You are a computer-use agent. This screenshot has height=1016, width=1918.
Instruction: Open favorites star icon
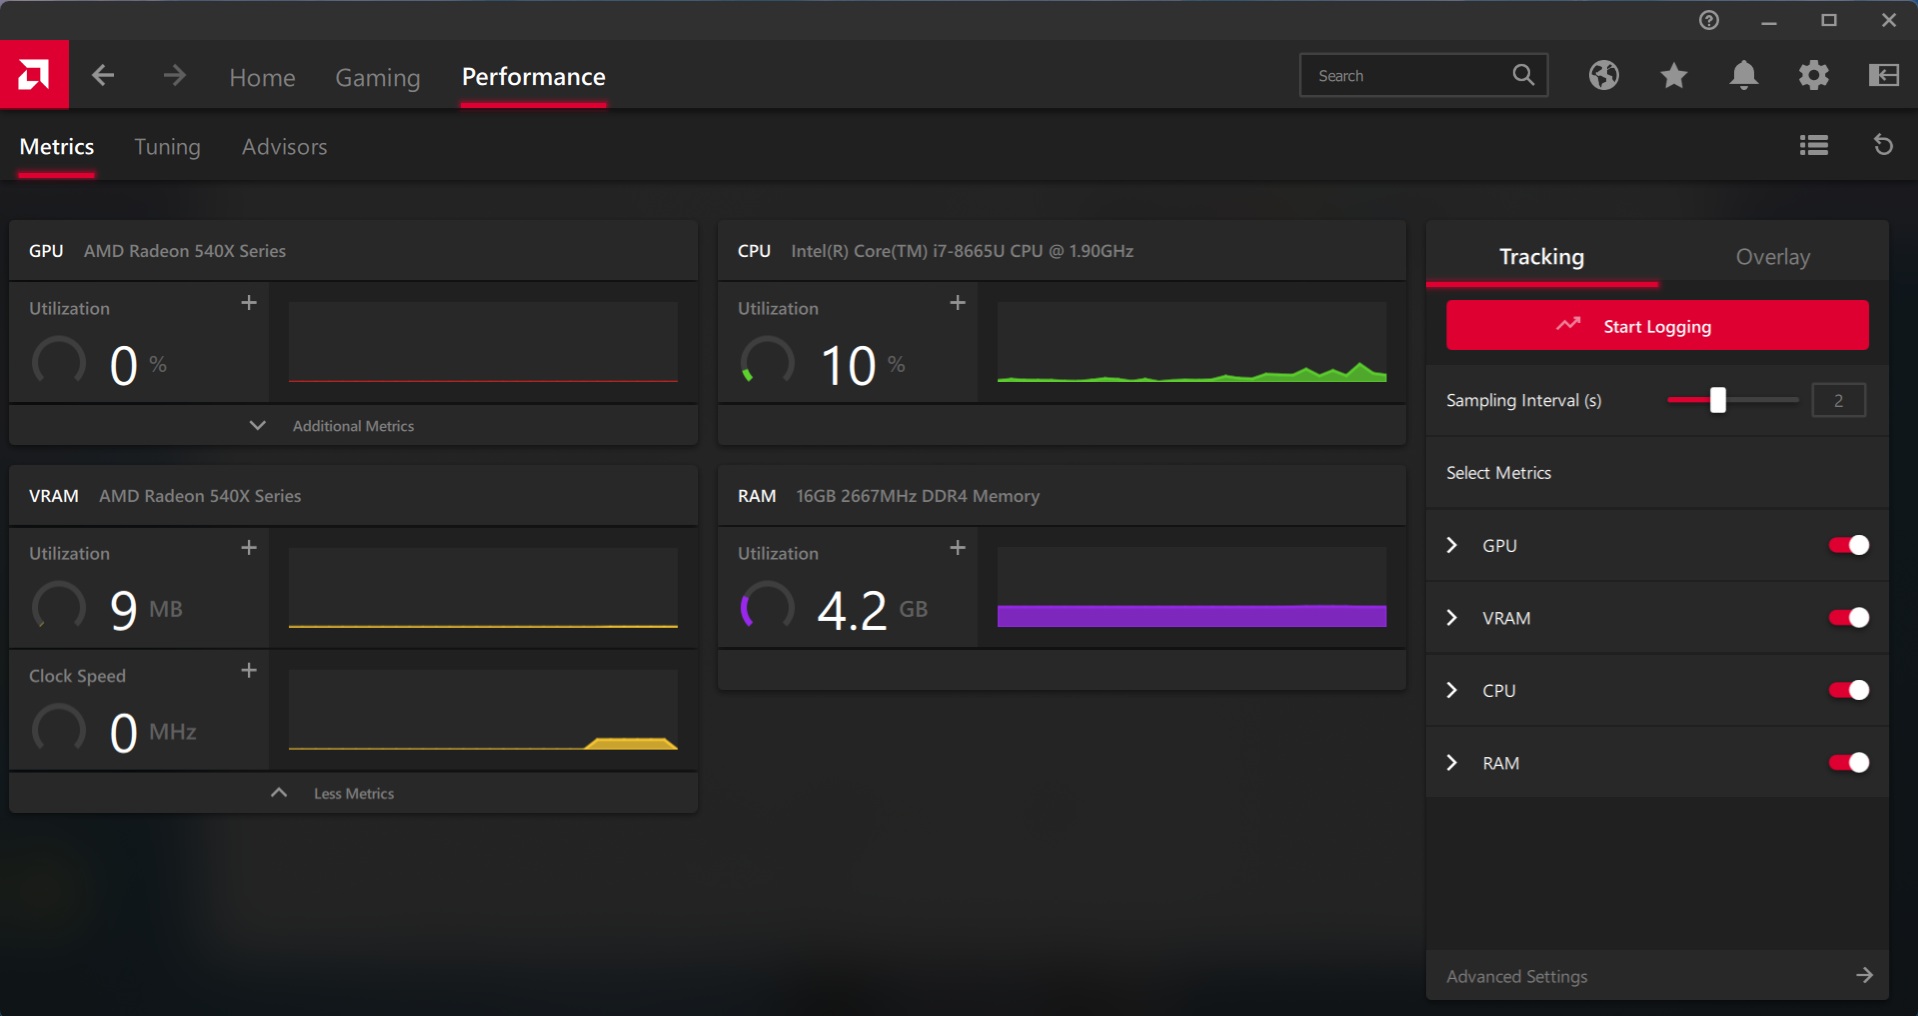[1674, 75]
